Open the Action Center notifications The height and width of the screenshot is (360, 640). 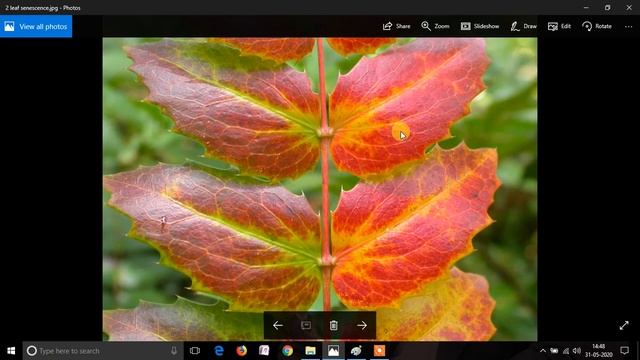coord(624,351)
